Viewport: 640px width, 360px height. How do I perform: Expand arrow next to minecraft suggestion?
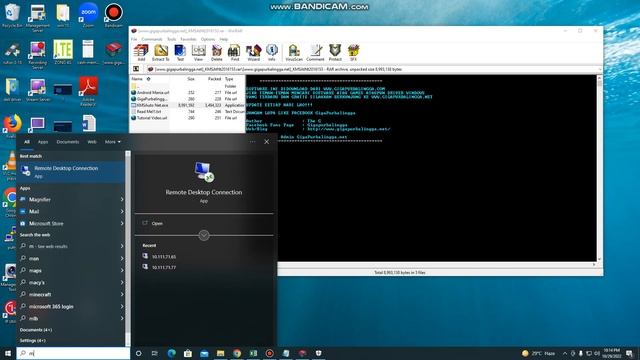coord(122,294)
